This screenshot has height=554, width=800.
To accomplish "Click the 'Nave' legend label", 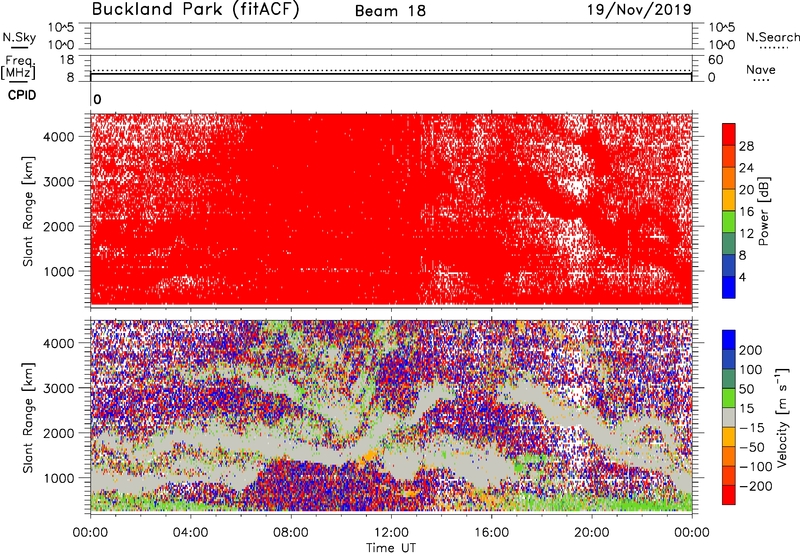I will tap(761, 70).
